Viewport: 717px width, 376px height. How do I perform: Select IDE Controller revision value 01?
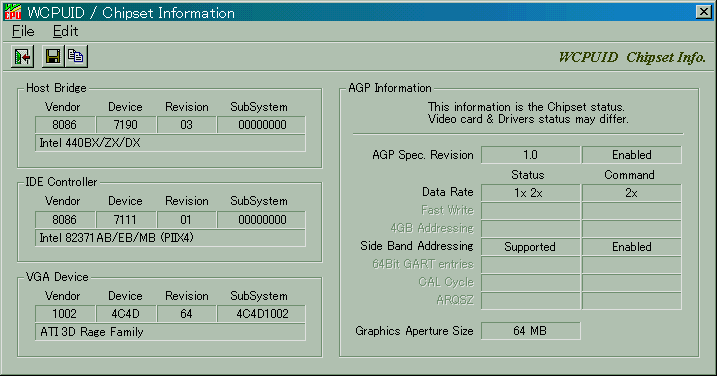(x=187, y=220)
